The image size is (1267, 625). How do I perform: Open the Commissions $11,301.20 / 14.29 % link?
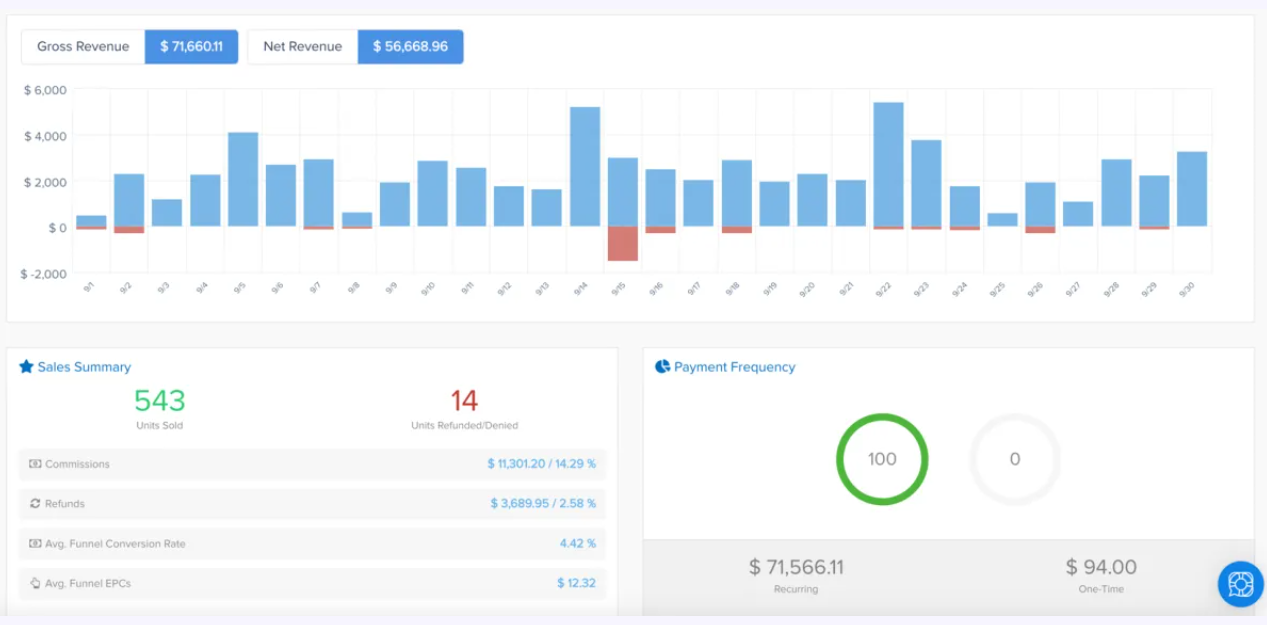click(x=541, y=464)
